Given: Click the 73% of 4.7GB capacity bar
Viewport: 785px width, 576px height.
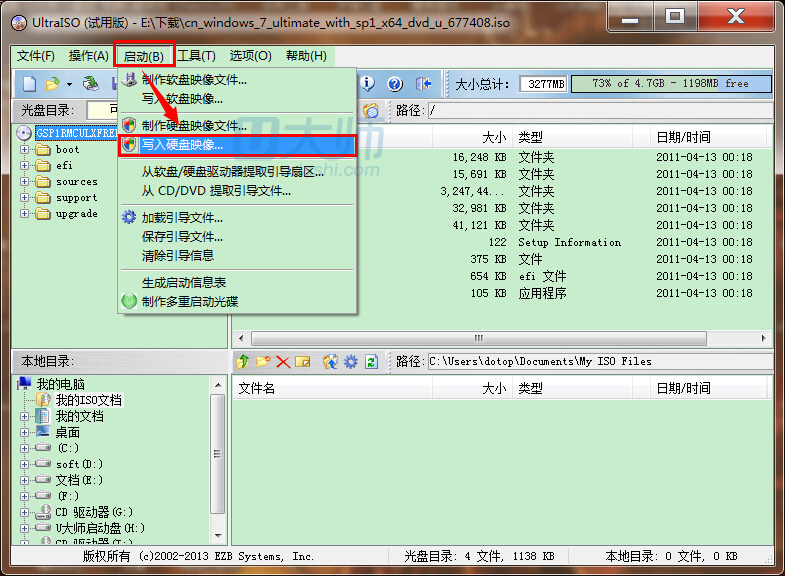Looking at the screenshot, I should [x=671, y=84].
